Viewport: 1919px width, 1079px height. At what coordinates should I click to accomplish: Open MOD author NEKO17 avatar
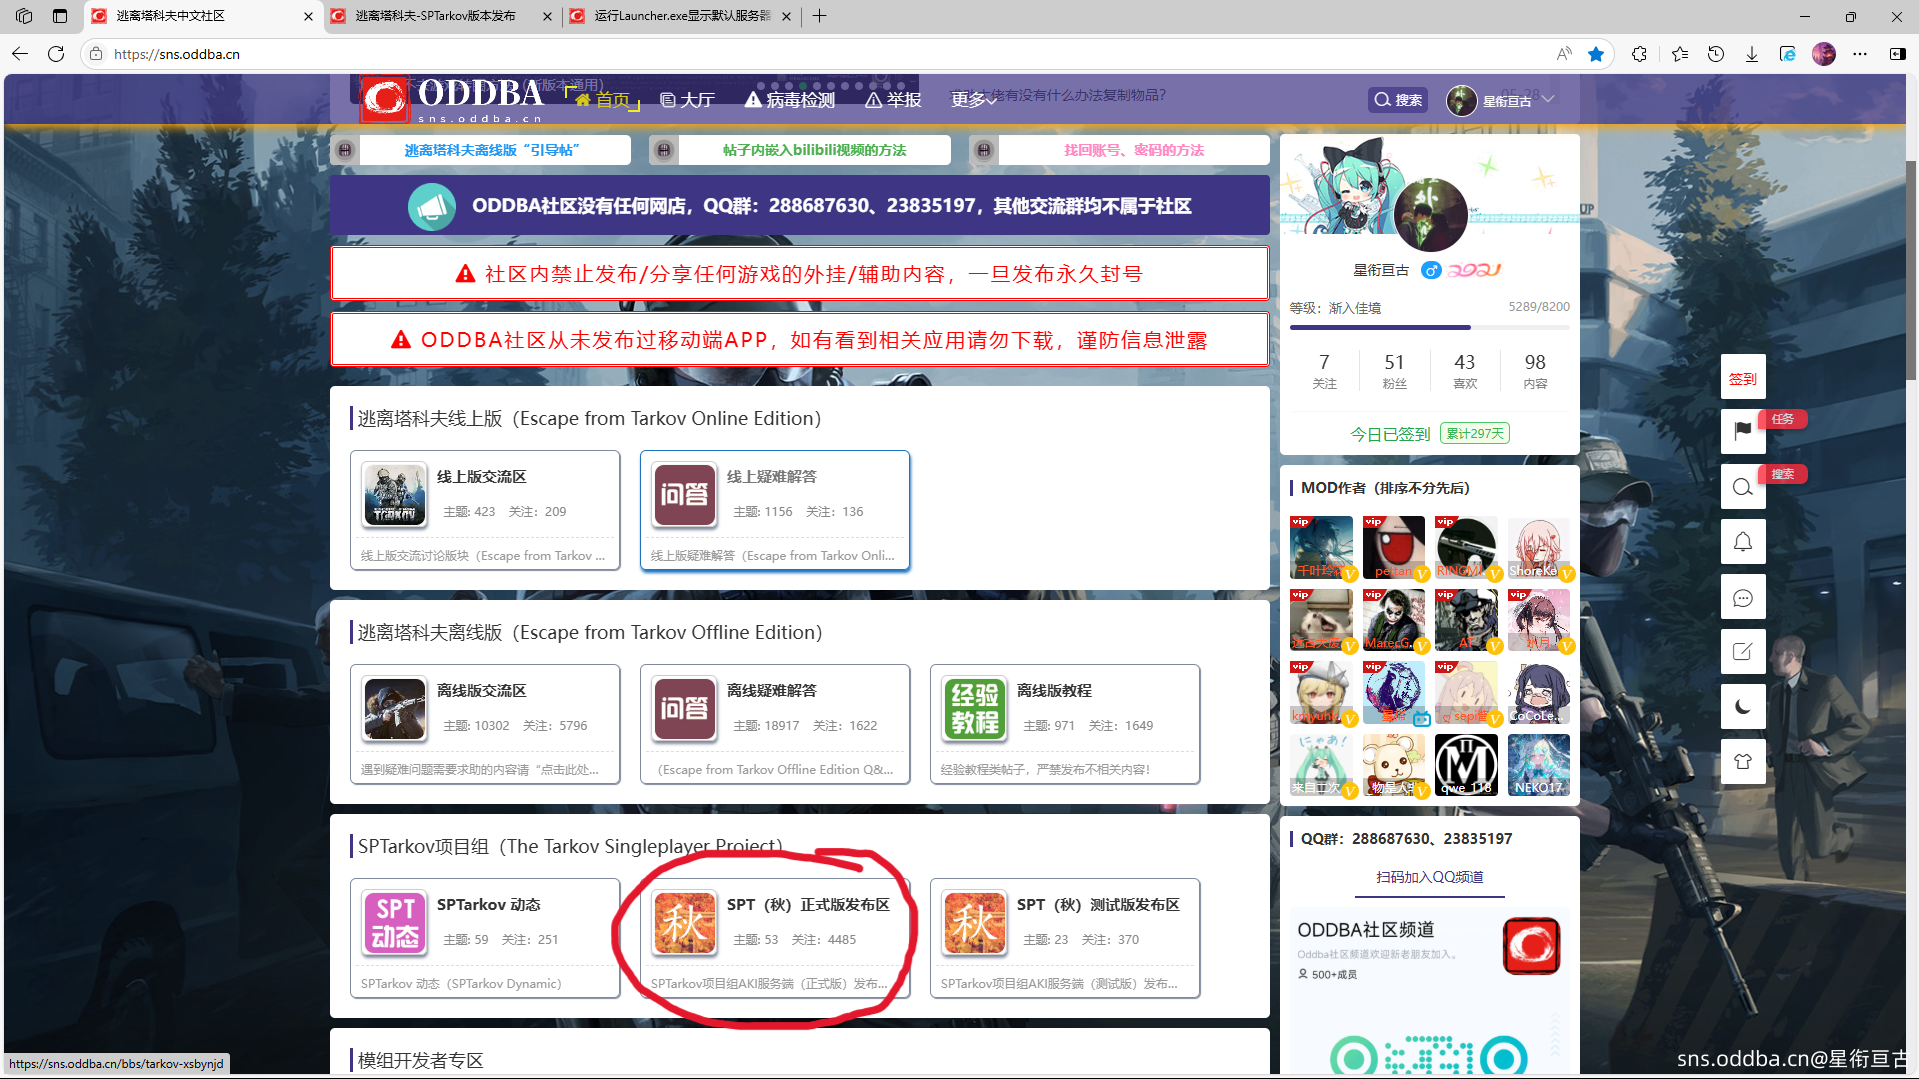point(1538,765)
